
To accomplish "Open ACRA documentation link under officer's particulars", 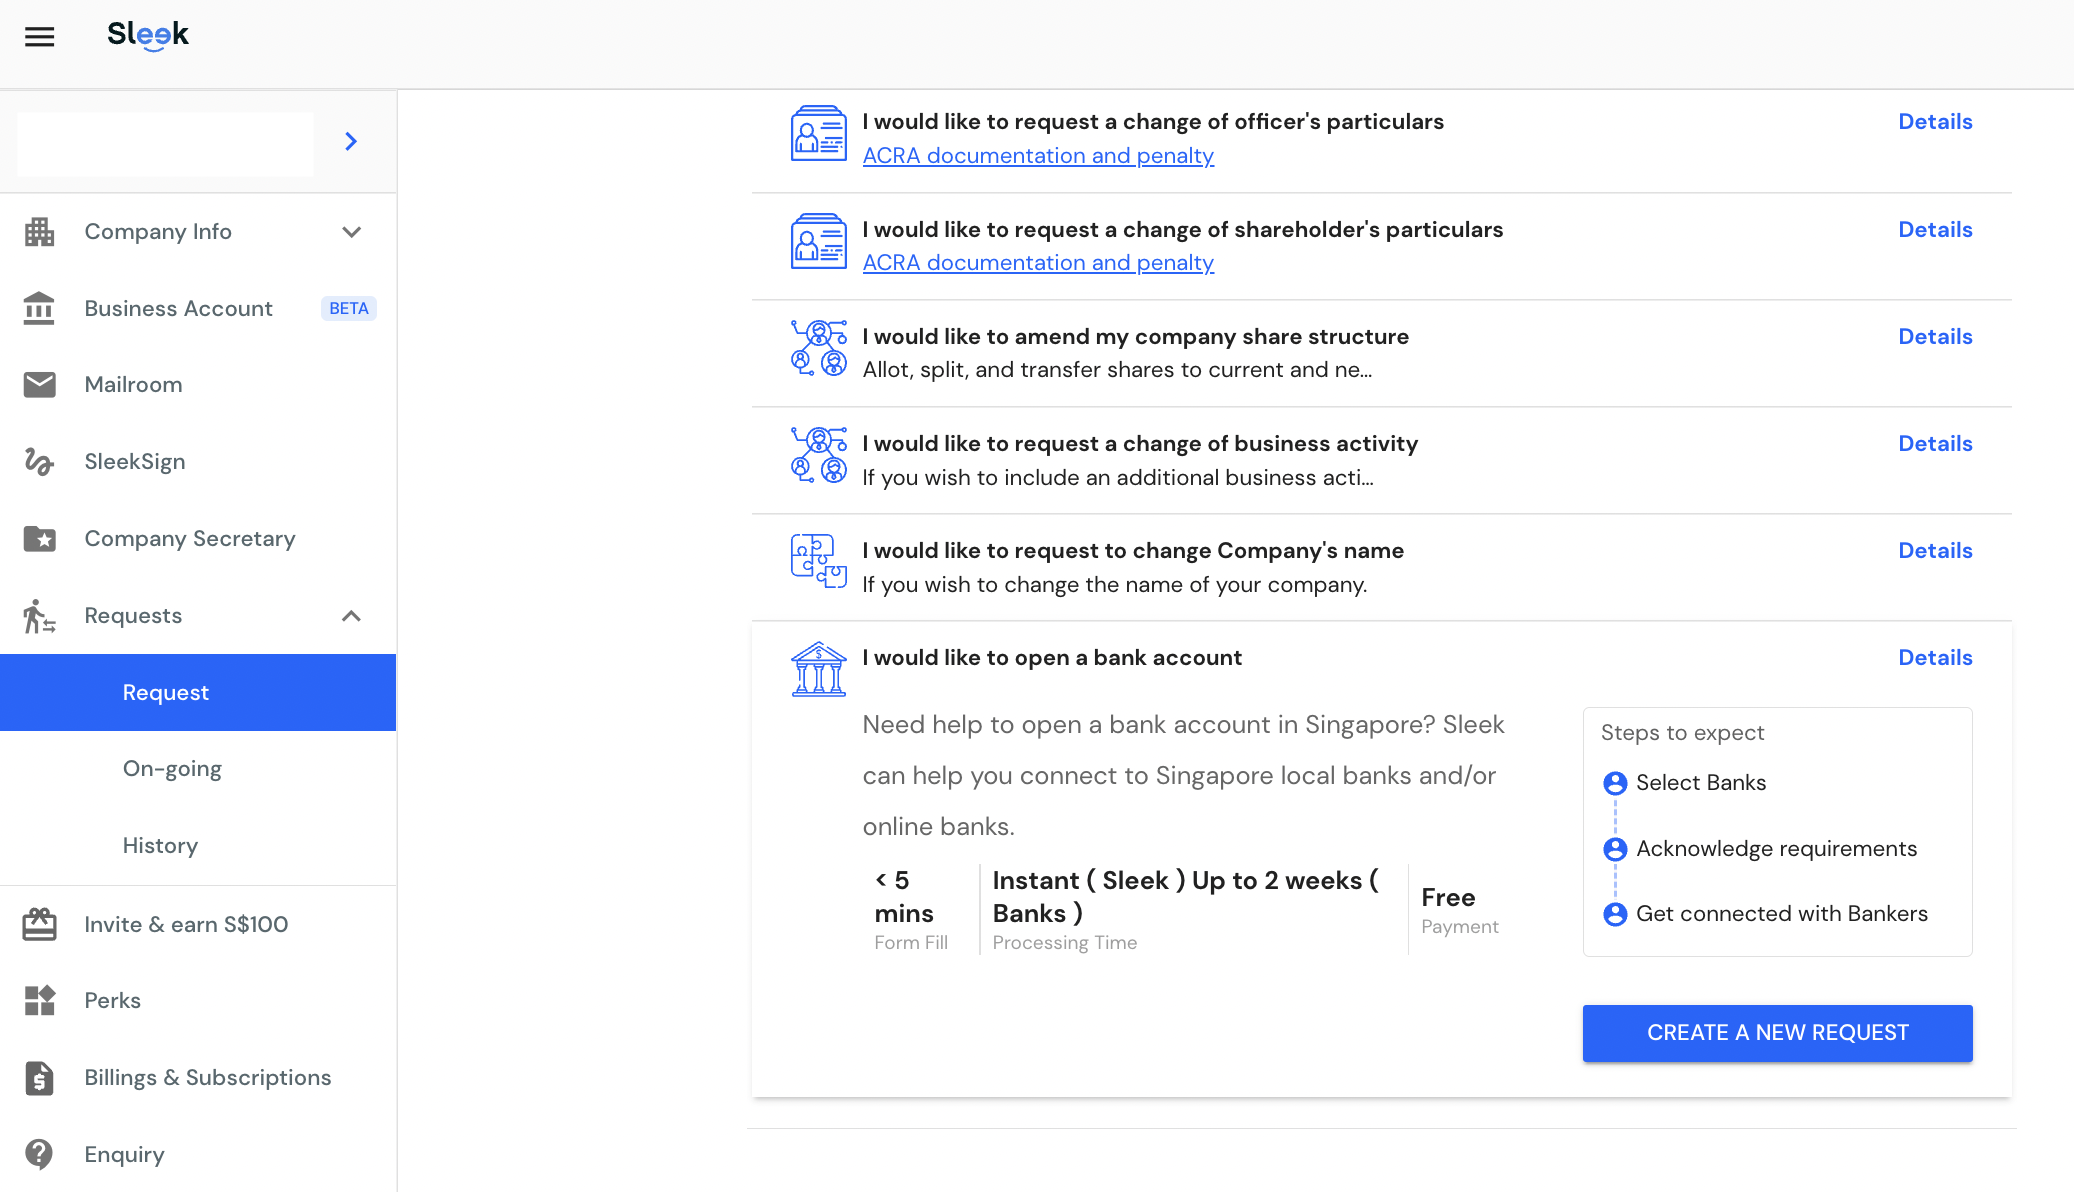I will [x=1038, y=155].
